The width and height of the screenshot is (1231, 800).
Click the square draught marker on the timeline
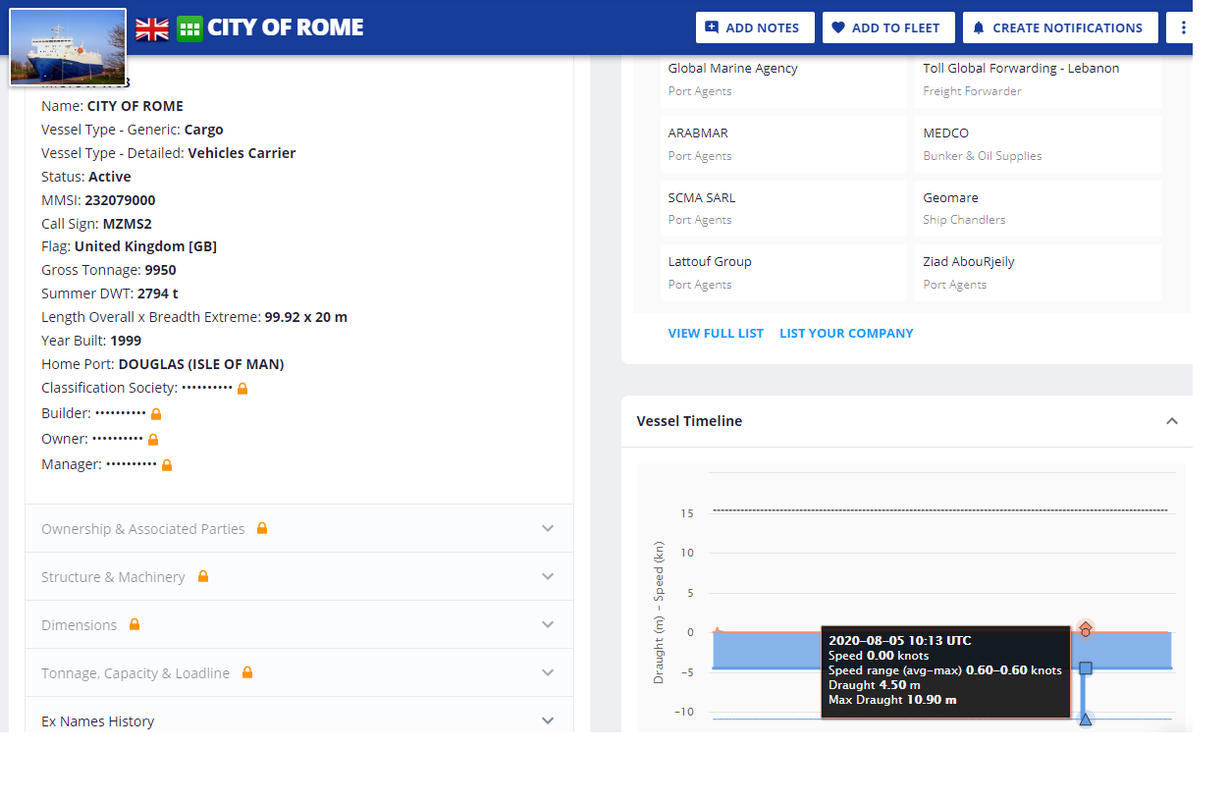(x=1086, y=668)
